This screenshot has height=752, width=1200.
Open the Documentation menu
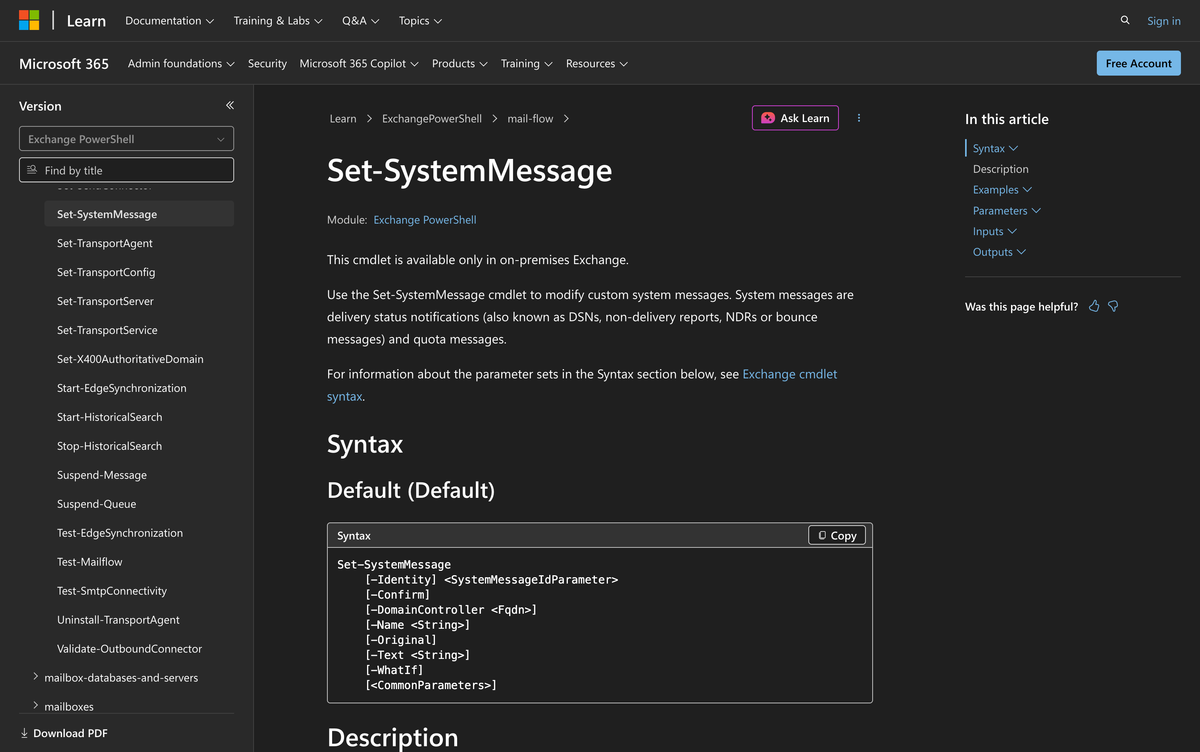point(170,20)
